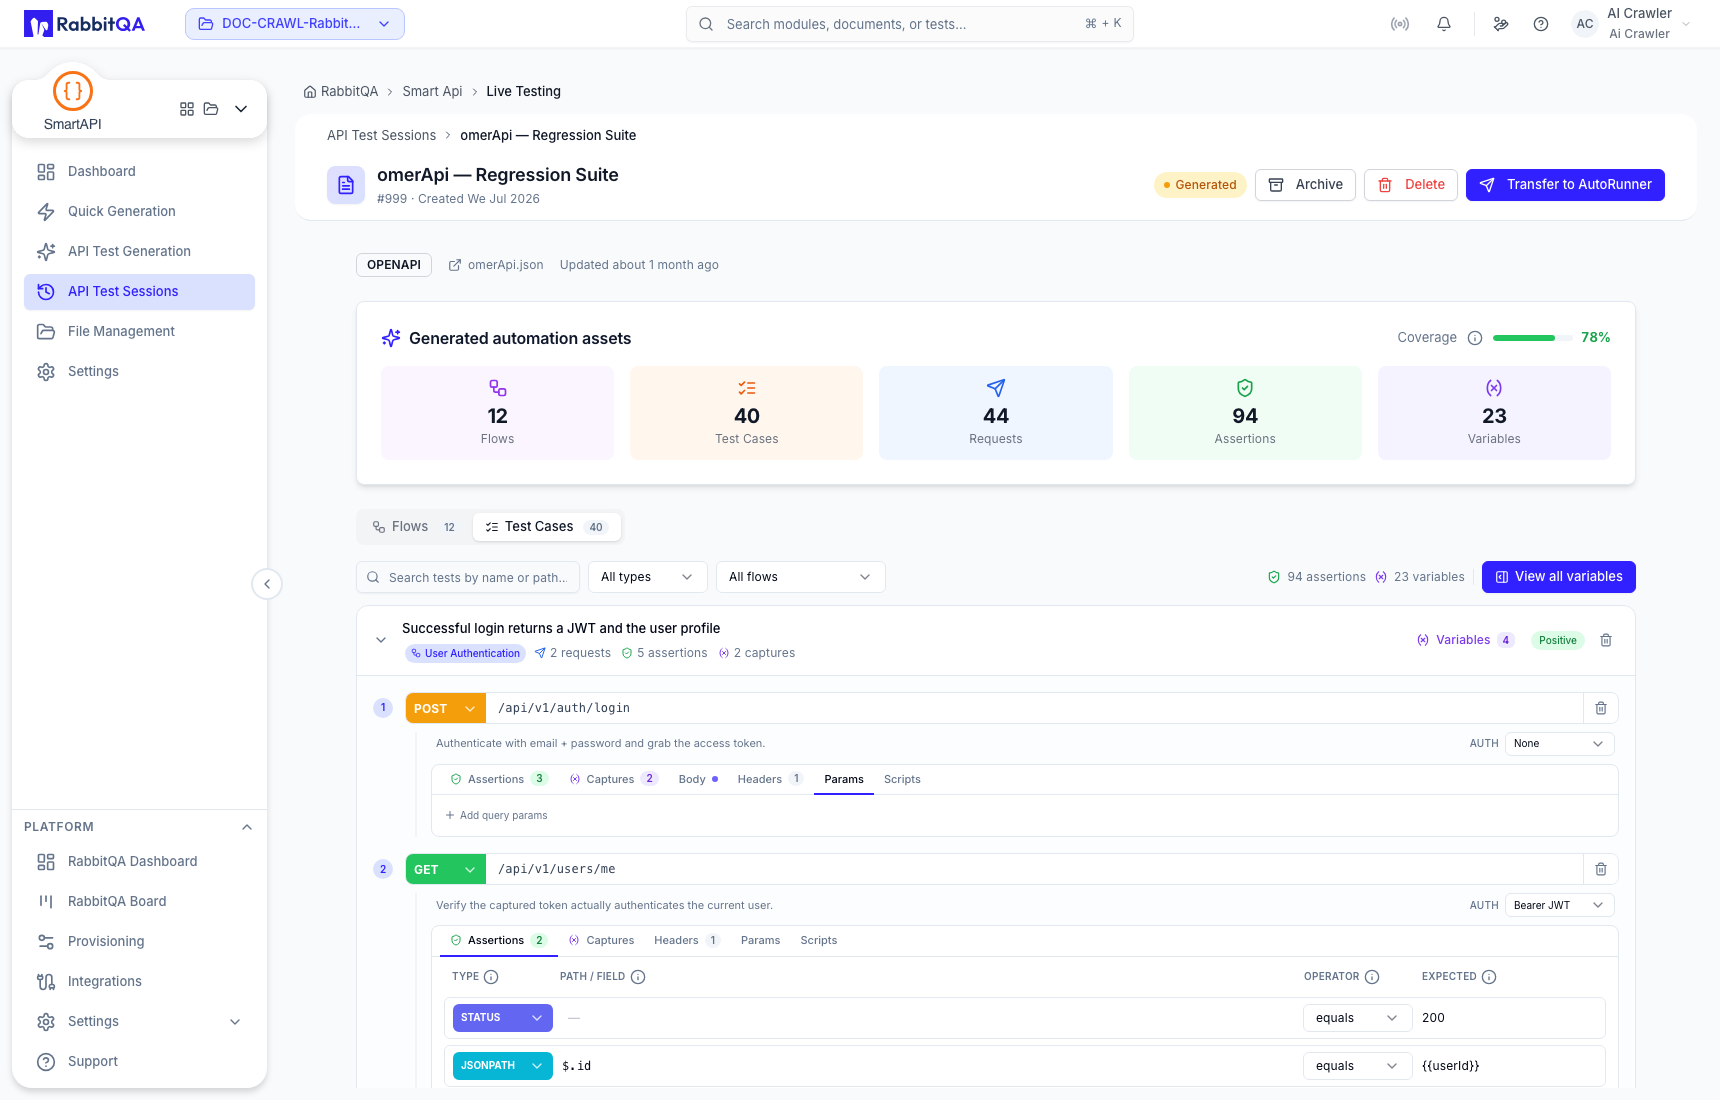
Task: Open Dashboard in the sidebar
Action: (x=139, y=172)
